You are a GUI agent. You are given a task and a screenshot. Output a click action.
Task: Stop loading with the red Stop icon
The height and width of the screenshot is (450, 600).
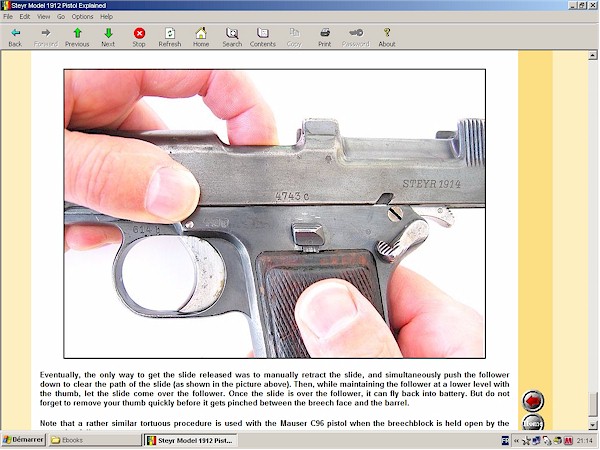(139, 38)
